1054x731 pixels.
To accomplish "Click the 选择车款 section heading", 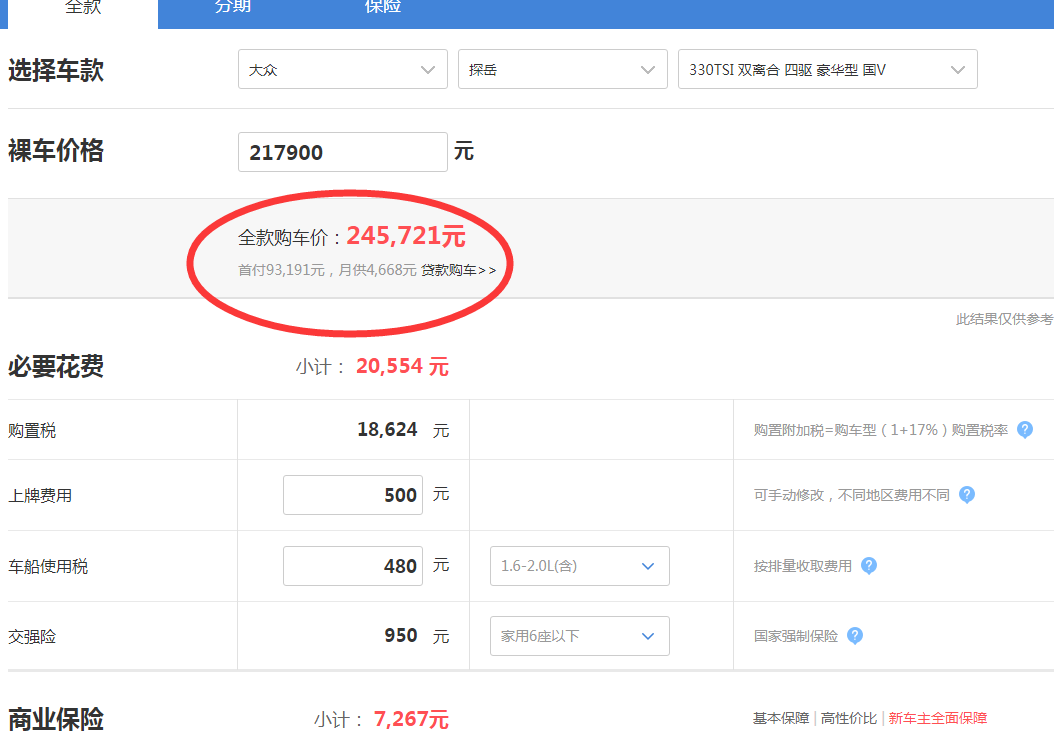I will 56,70.
